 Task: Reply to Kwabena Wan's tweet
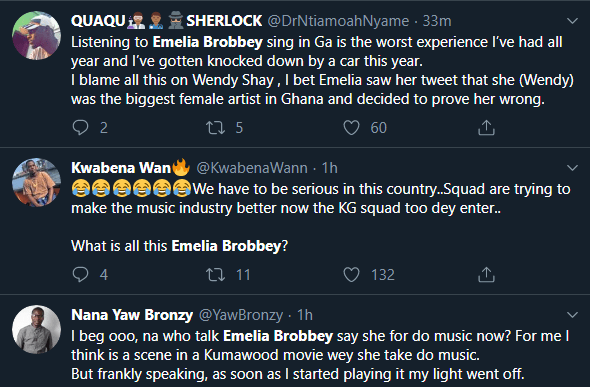pos(80,275)
